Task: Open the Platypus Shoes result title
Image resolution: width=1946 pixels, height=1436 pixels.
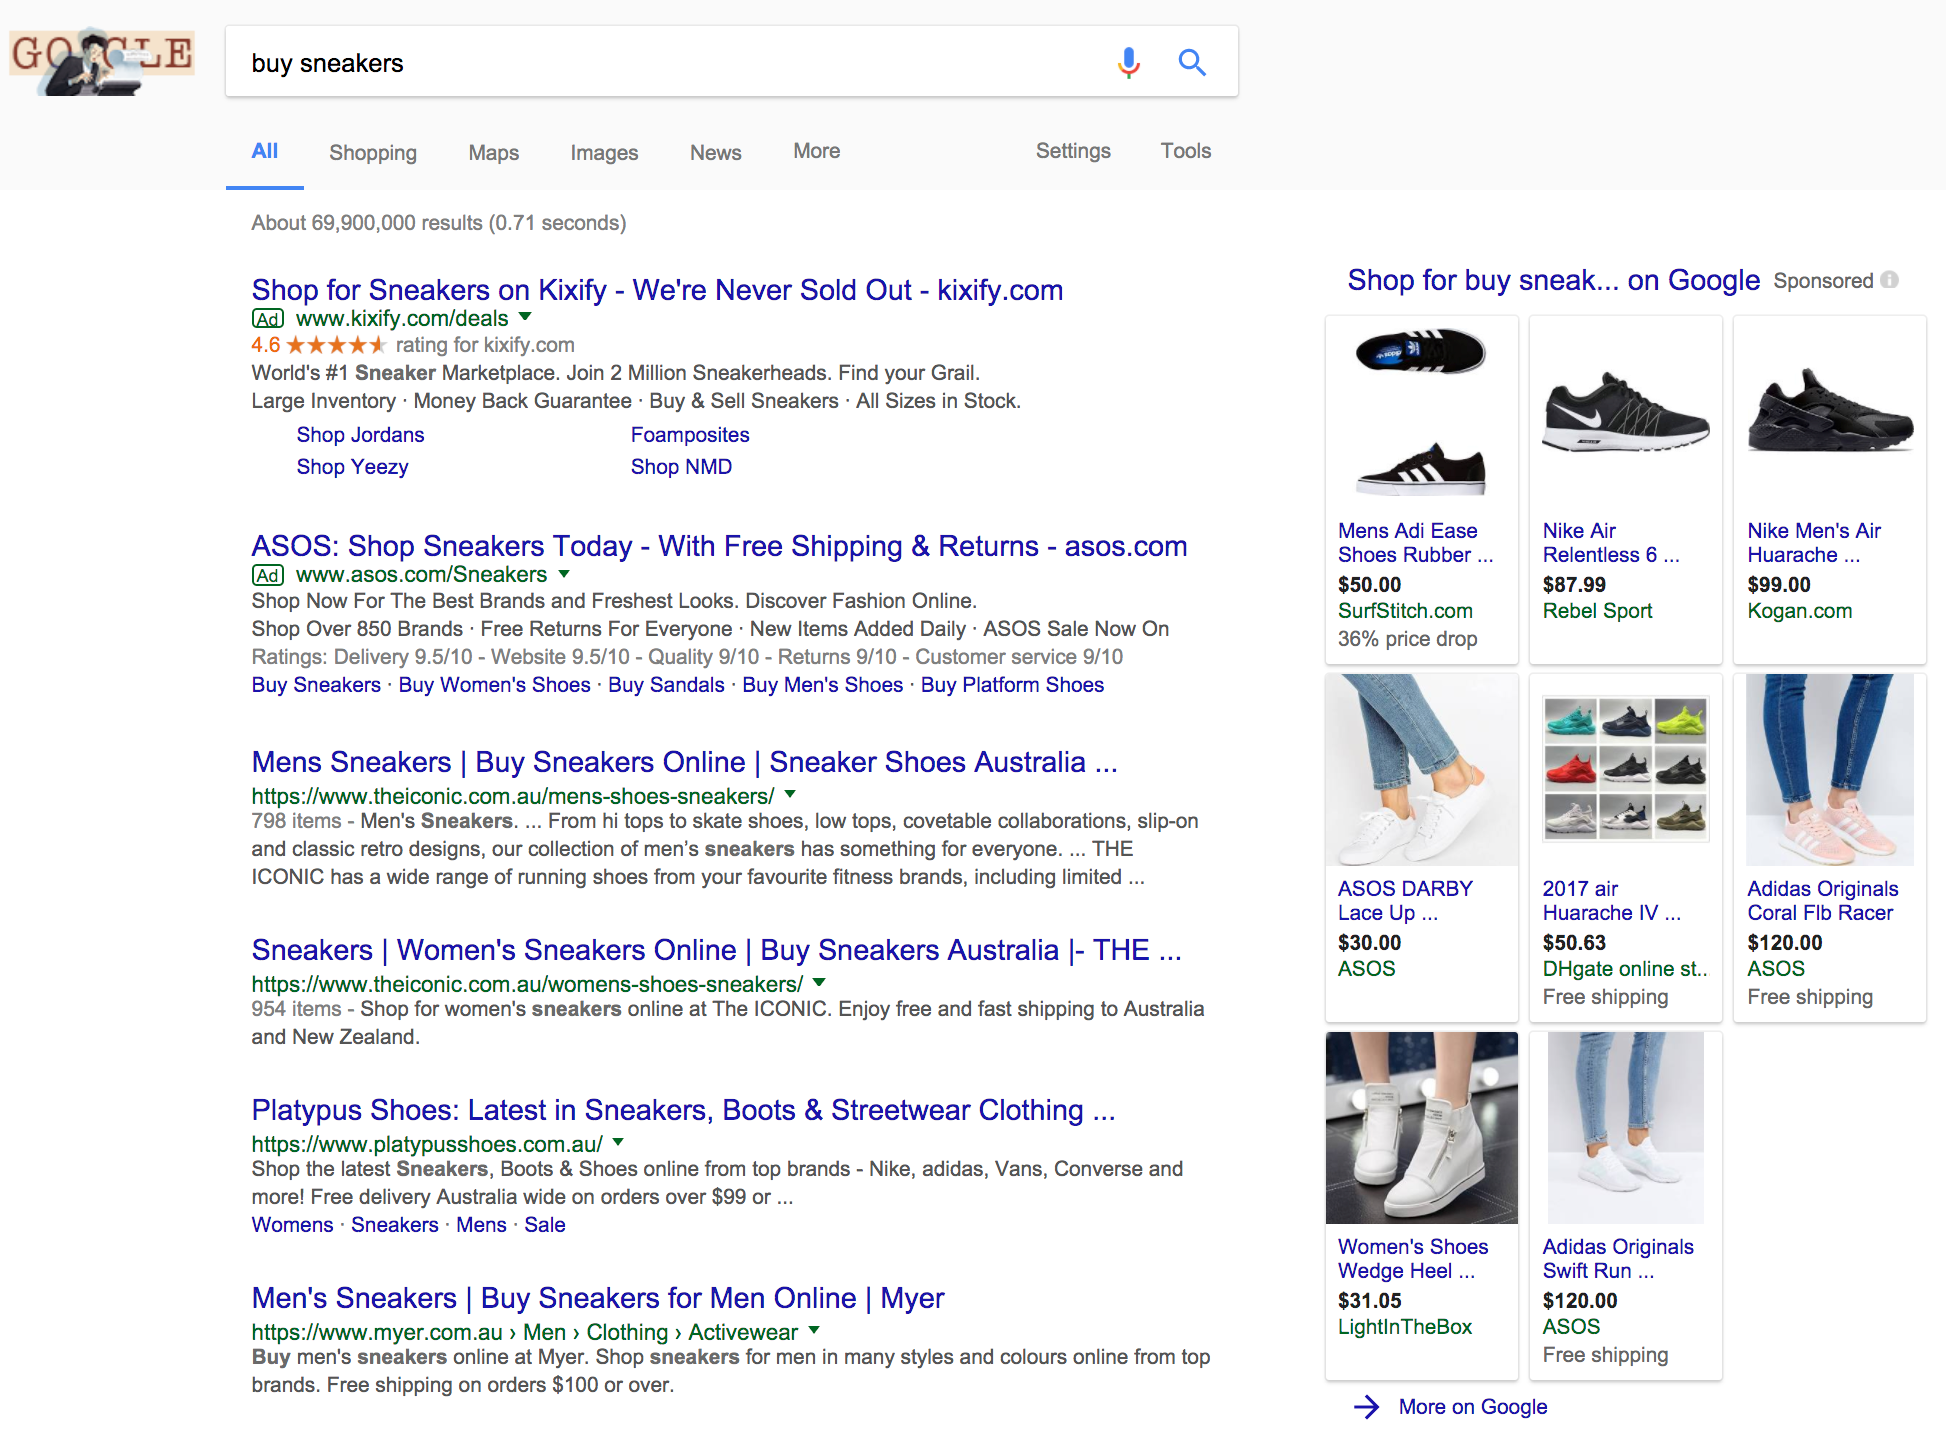Action: [683, 1110]
